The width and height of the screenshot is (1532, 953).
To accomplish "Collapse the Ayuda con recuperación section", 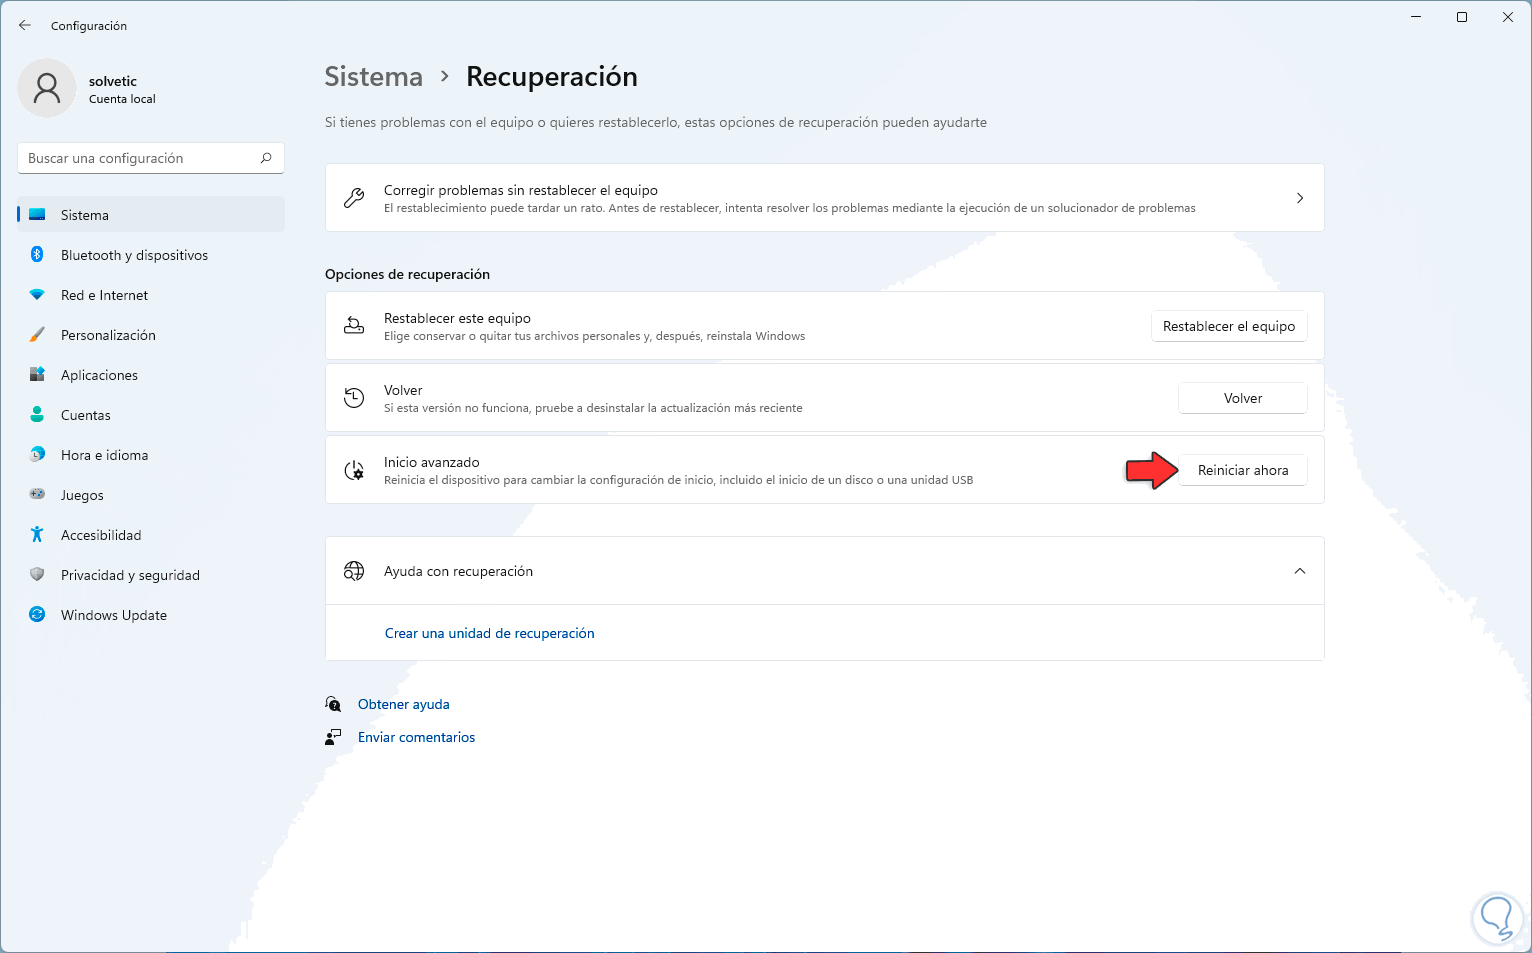I will pos(1300,571).
